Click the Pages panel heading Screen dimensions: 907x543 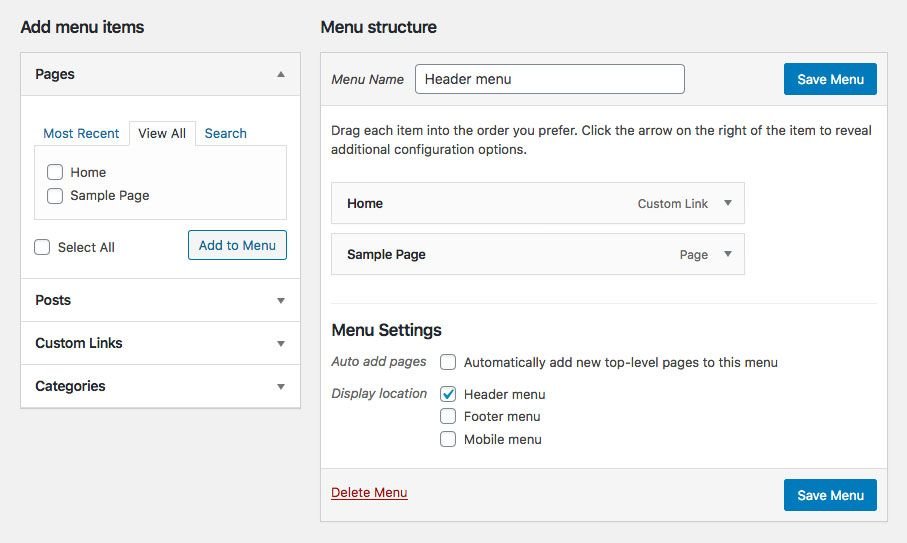point(160,74)
